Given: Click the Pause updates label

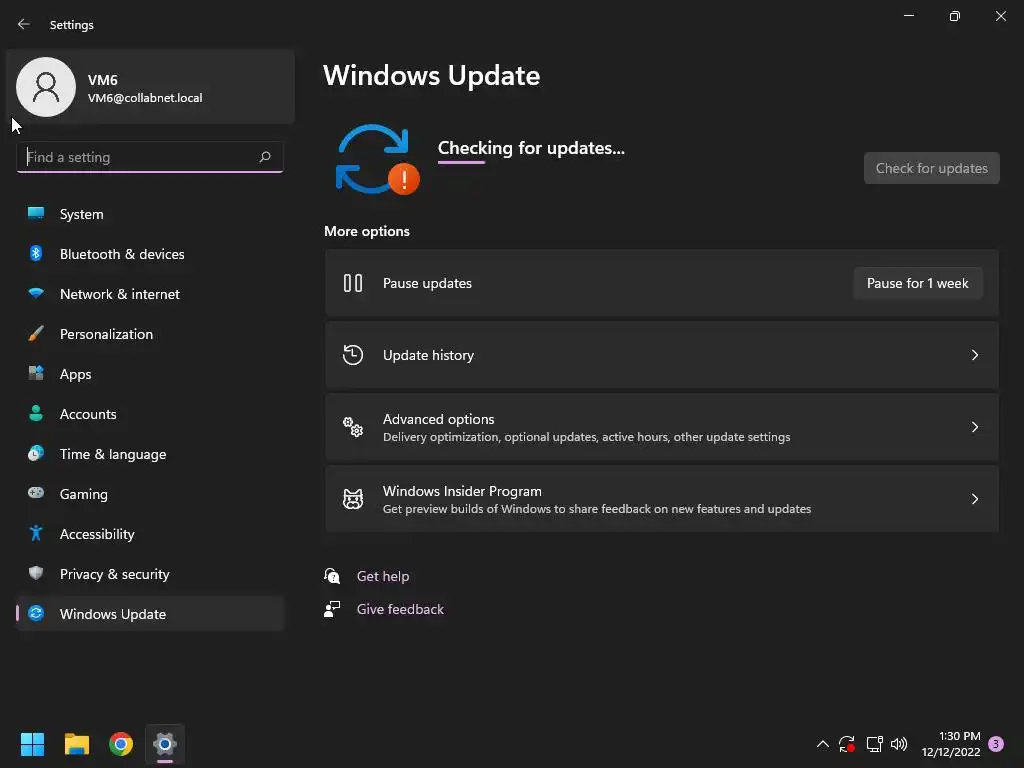Looking at the screenshot, I should [x=427, y=283].
